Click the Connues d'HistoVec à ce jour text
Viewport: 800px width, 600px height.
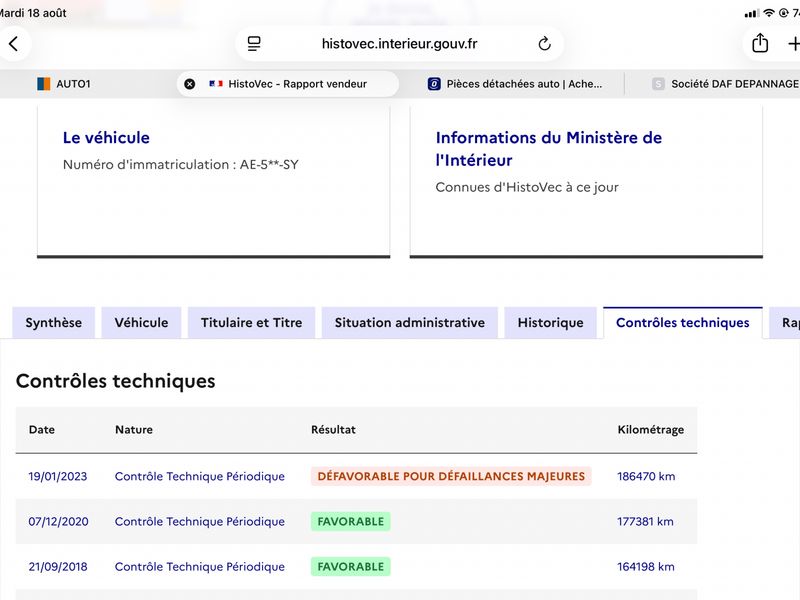coord(527,187)
